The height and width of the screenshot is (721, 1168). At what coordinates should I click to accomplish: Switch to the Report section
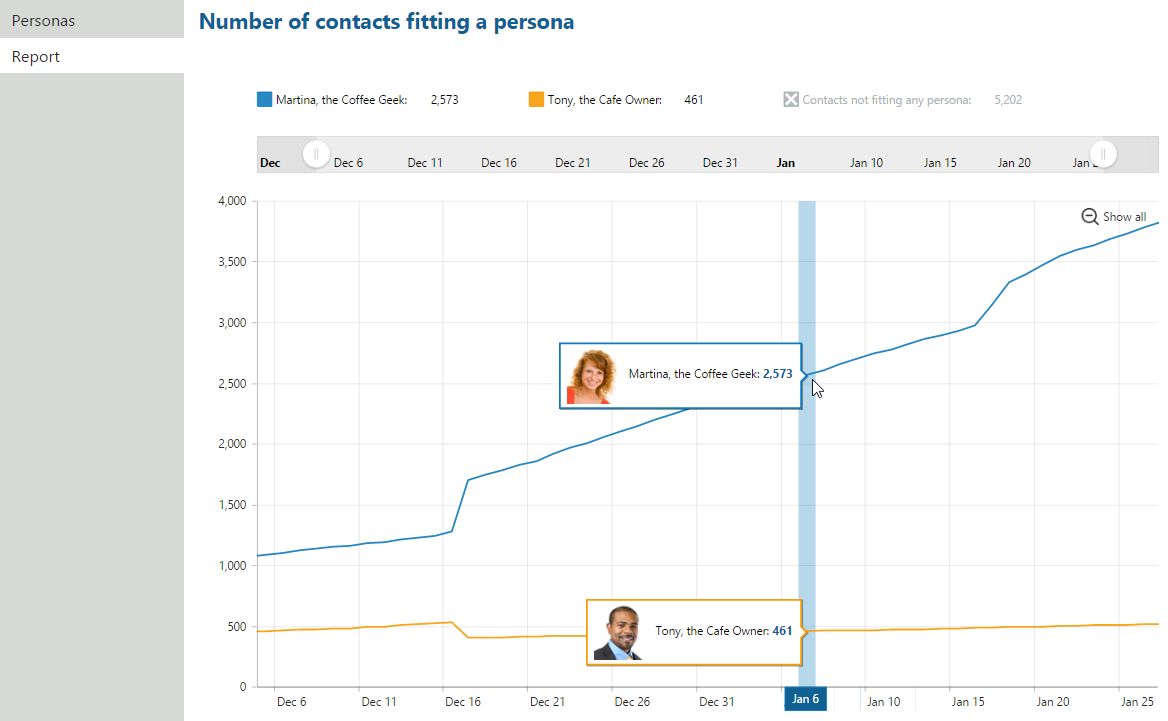35,56
